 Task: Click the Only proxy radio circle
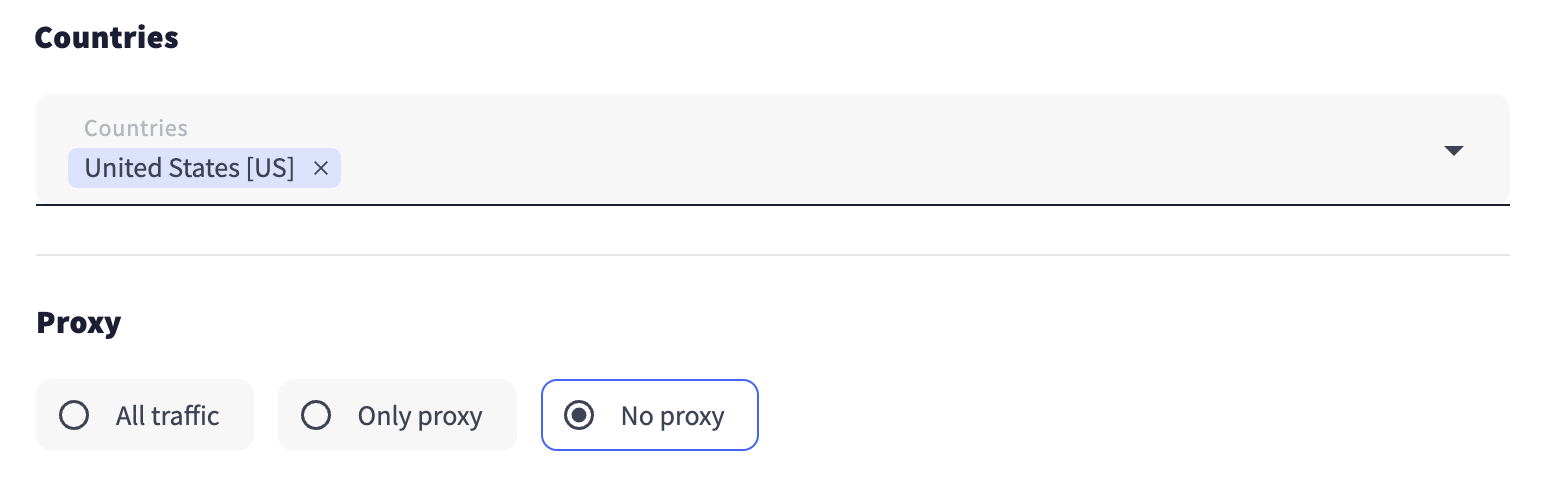pyautogui.click(x=316, y=415)
